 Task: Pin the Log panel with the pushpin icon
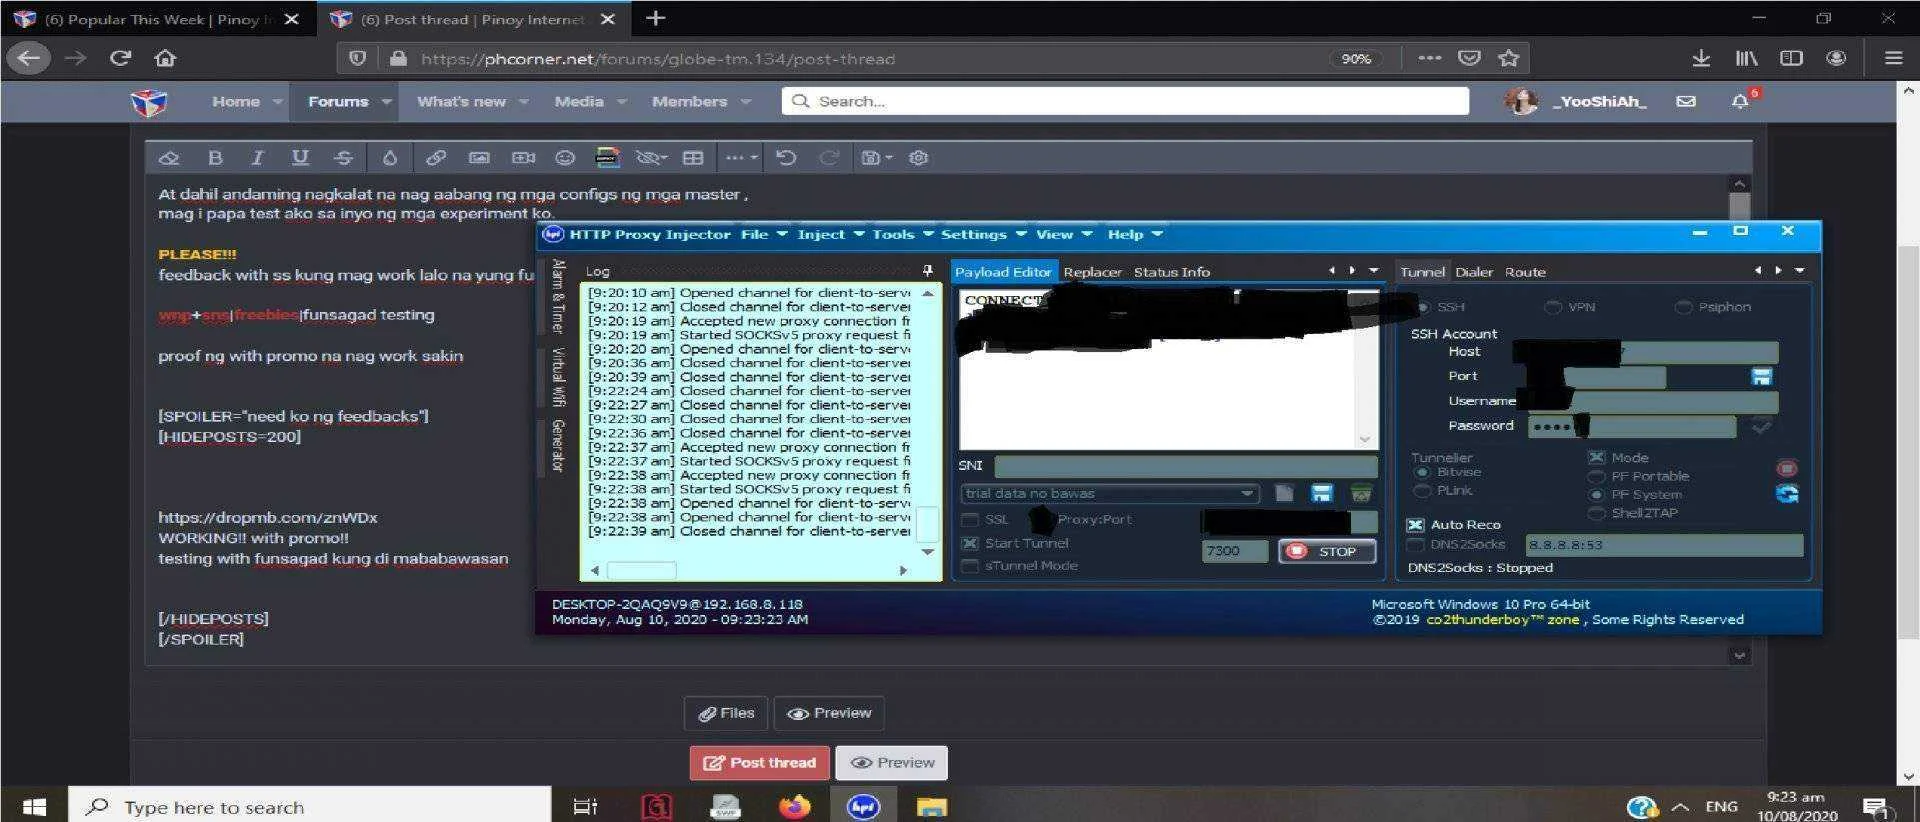coord(927,271)
